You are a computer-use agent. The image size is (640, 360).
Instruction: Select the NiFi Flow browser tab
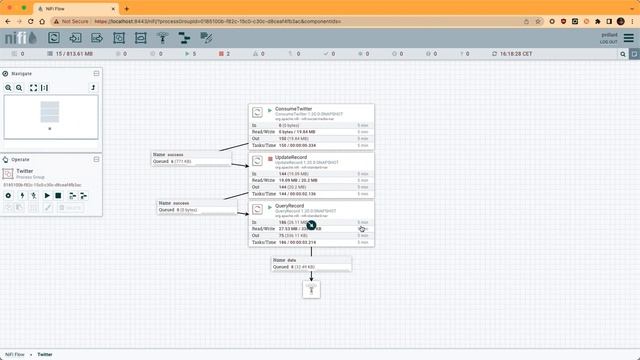click(x=76, y=9)
